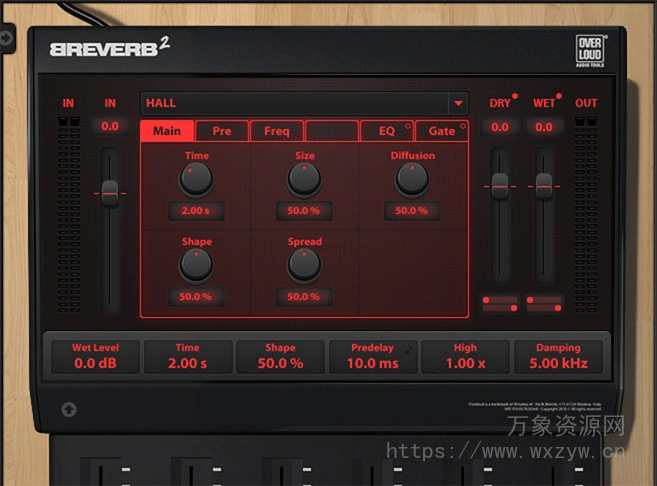
Task: Toggle the Gate enable indicator
Action: 463,126
